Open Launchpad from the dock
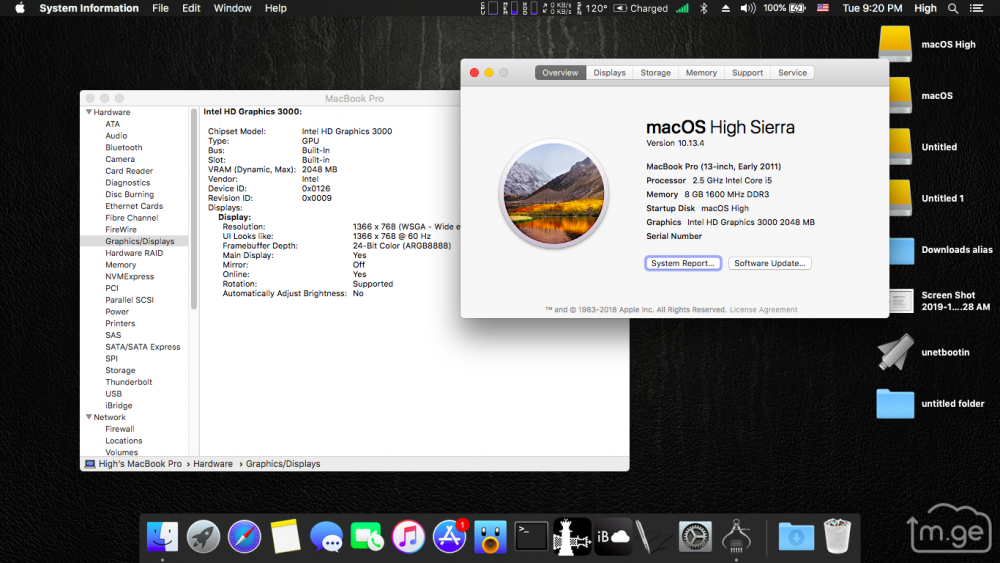Viewport: 1000px width, 563px height. [203, 537]
